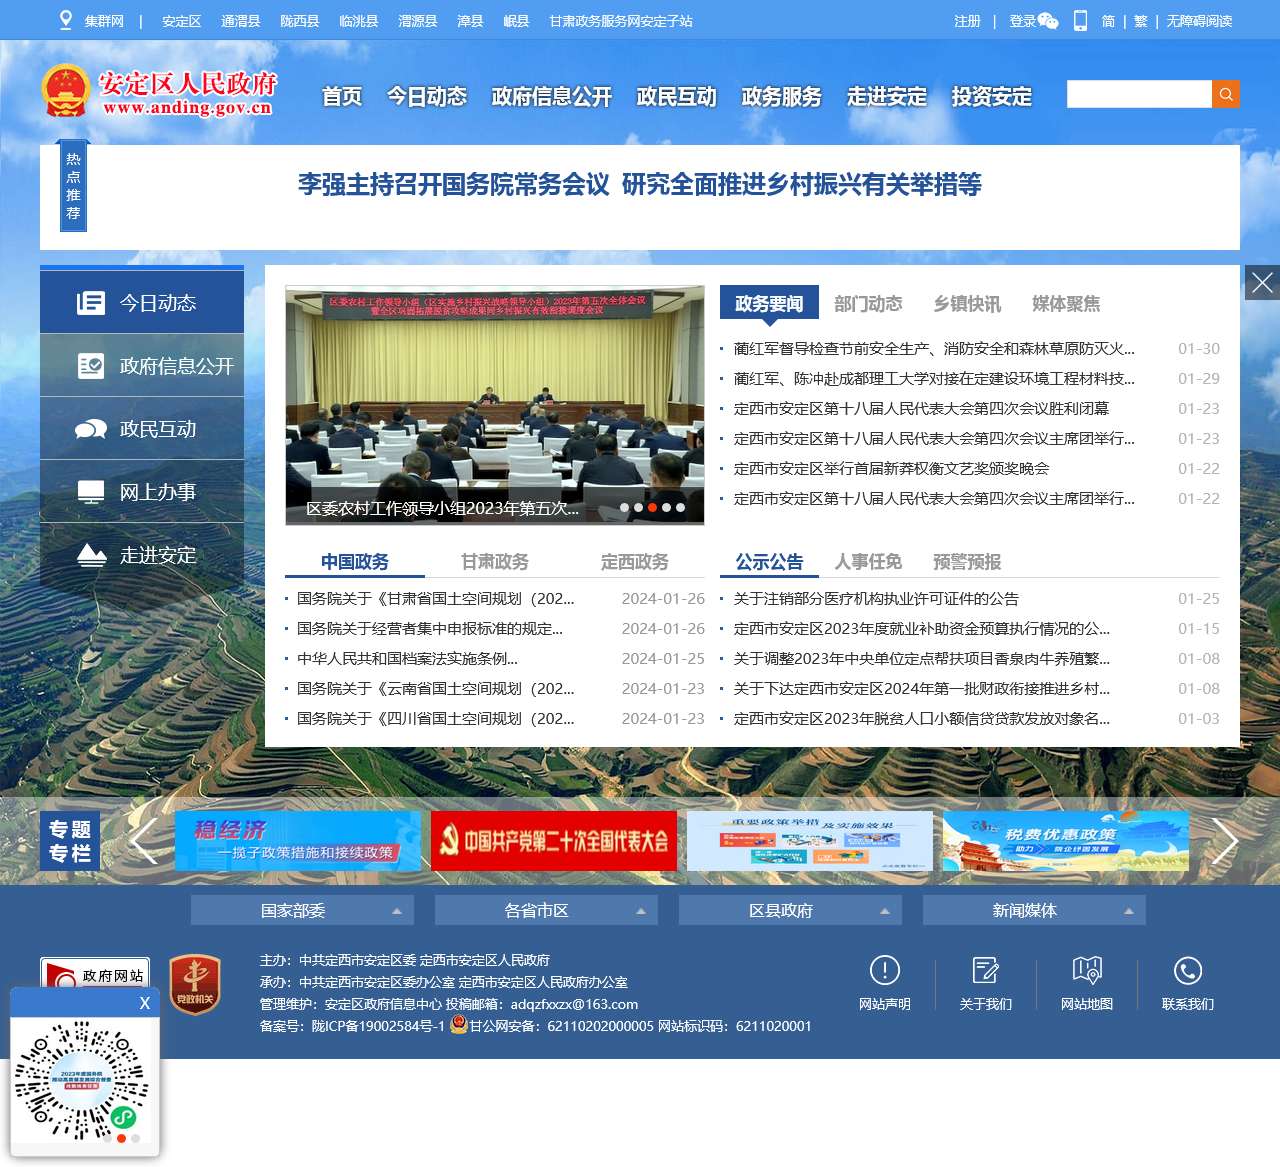Screen dimensions: 1280x1167
Task: Select the last dot of the news photo carousel
Action: coord(681,508)
